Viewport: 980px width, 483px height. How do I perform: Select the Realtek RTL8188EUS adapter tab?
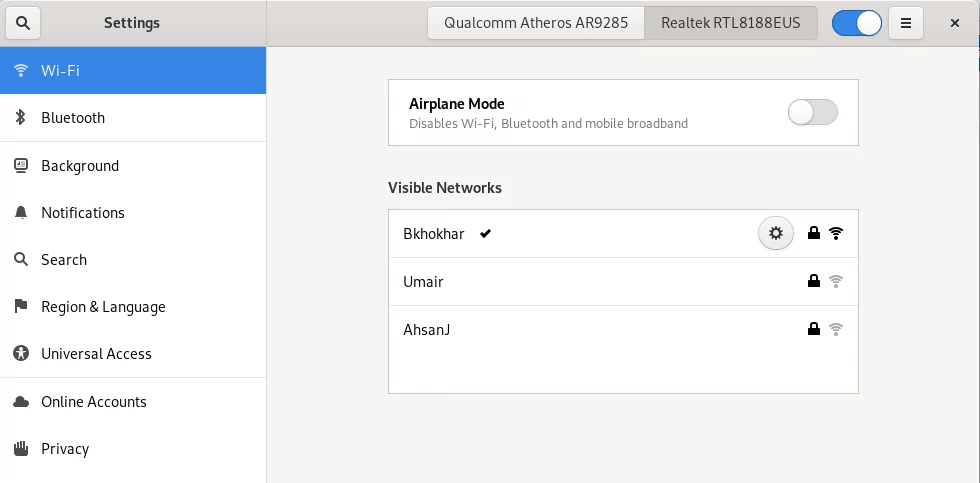731,23
